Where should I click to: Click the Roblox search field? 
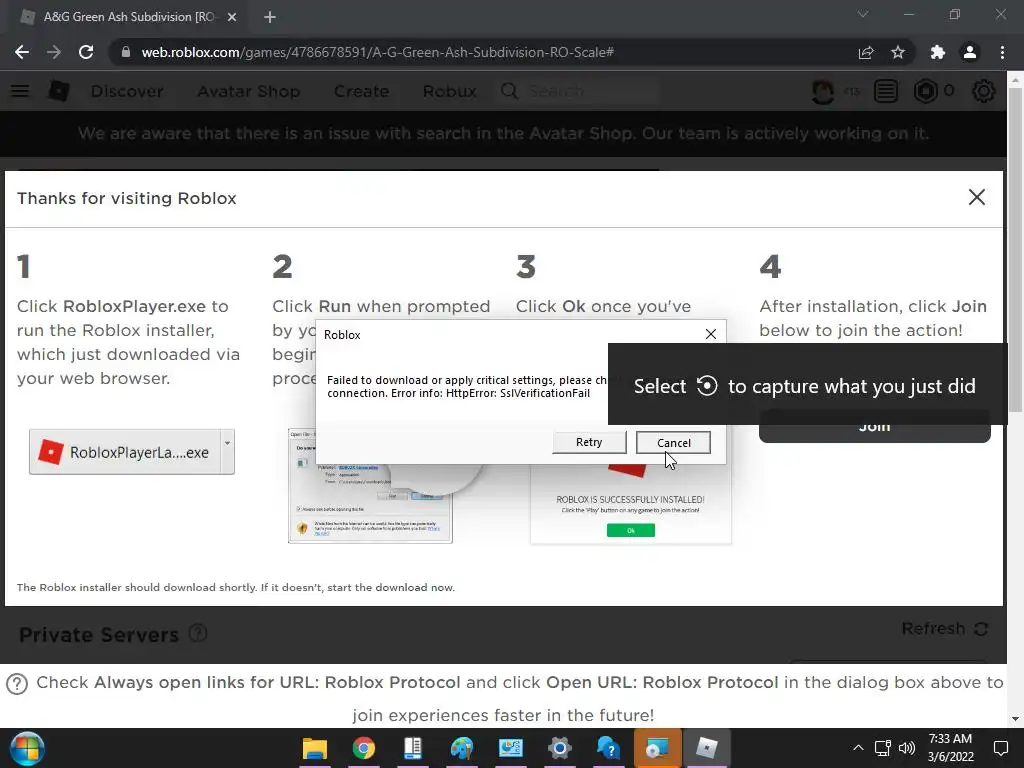click(579, 91)
